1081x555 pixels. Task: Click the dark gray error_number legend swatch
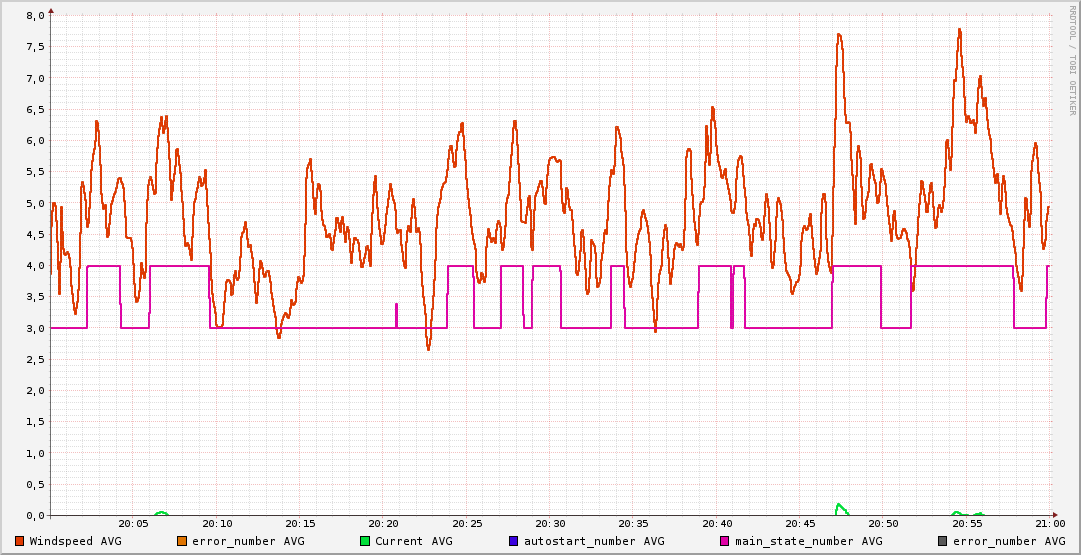943,541
